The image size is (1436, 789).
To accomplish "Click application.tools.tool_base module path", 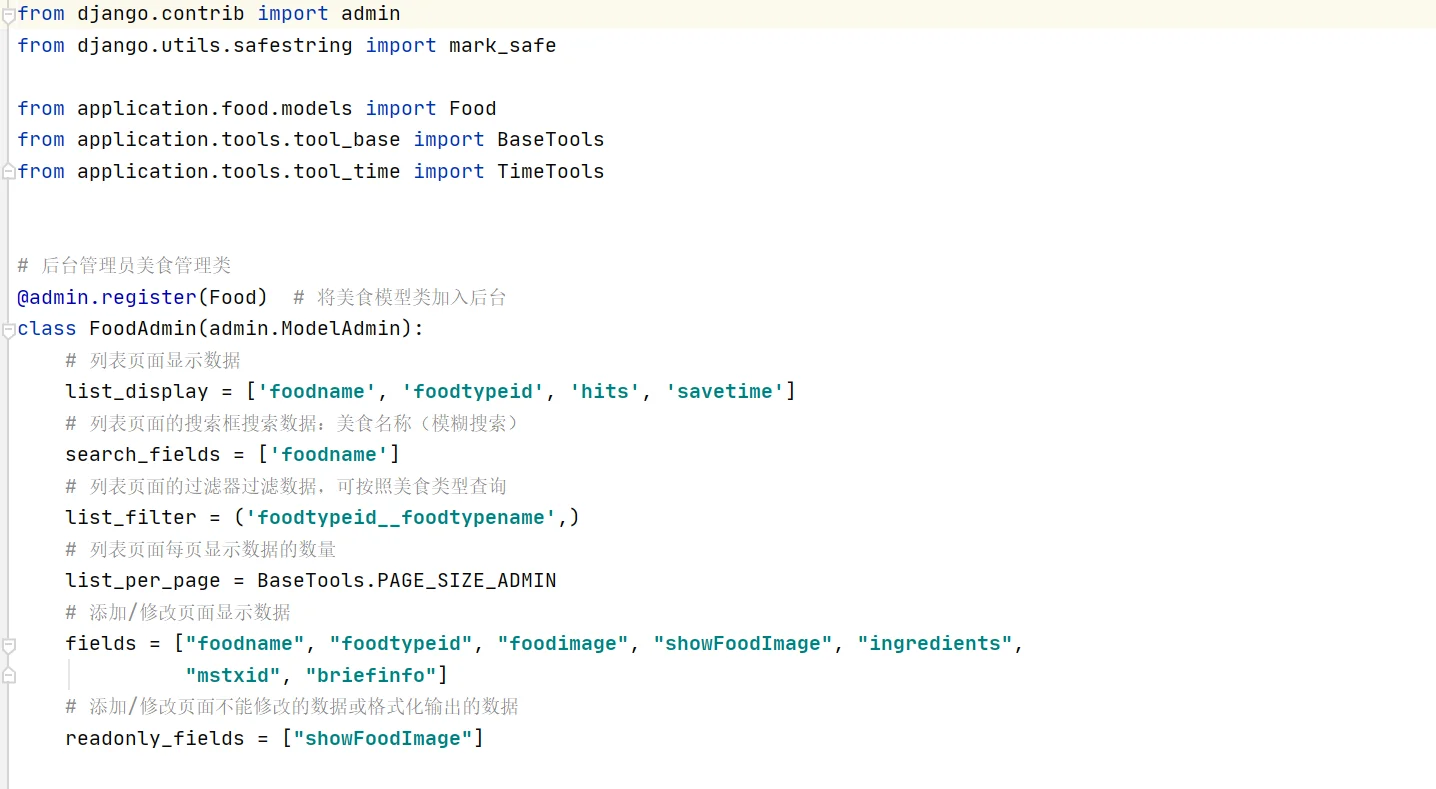I will pos(239,139).
